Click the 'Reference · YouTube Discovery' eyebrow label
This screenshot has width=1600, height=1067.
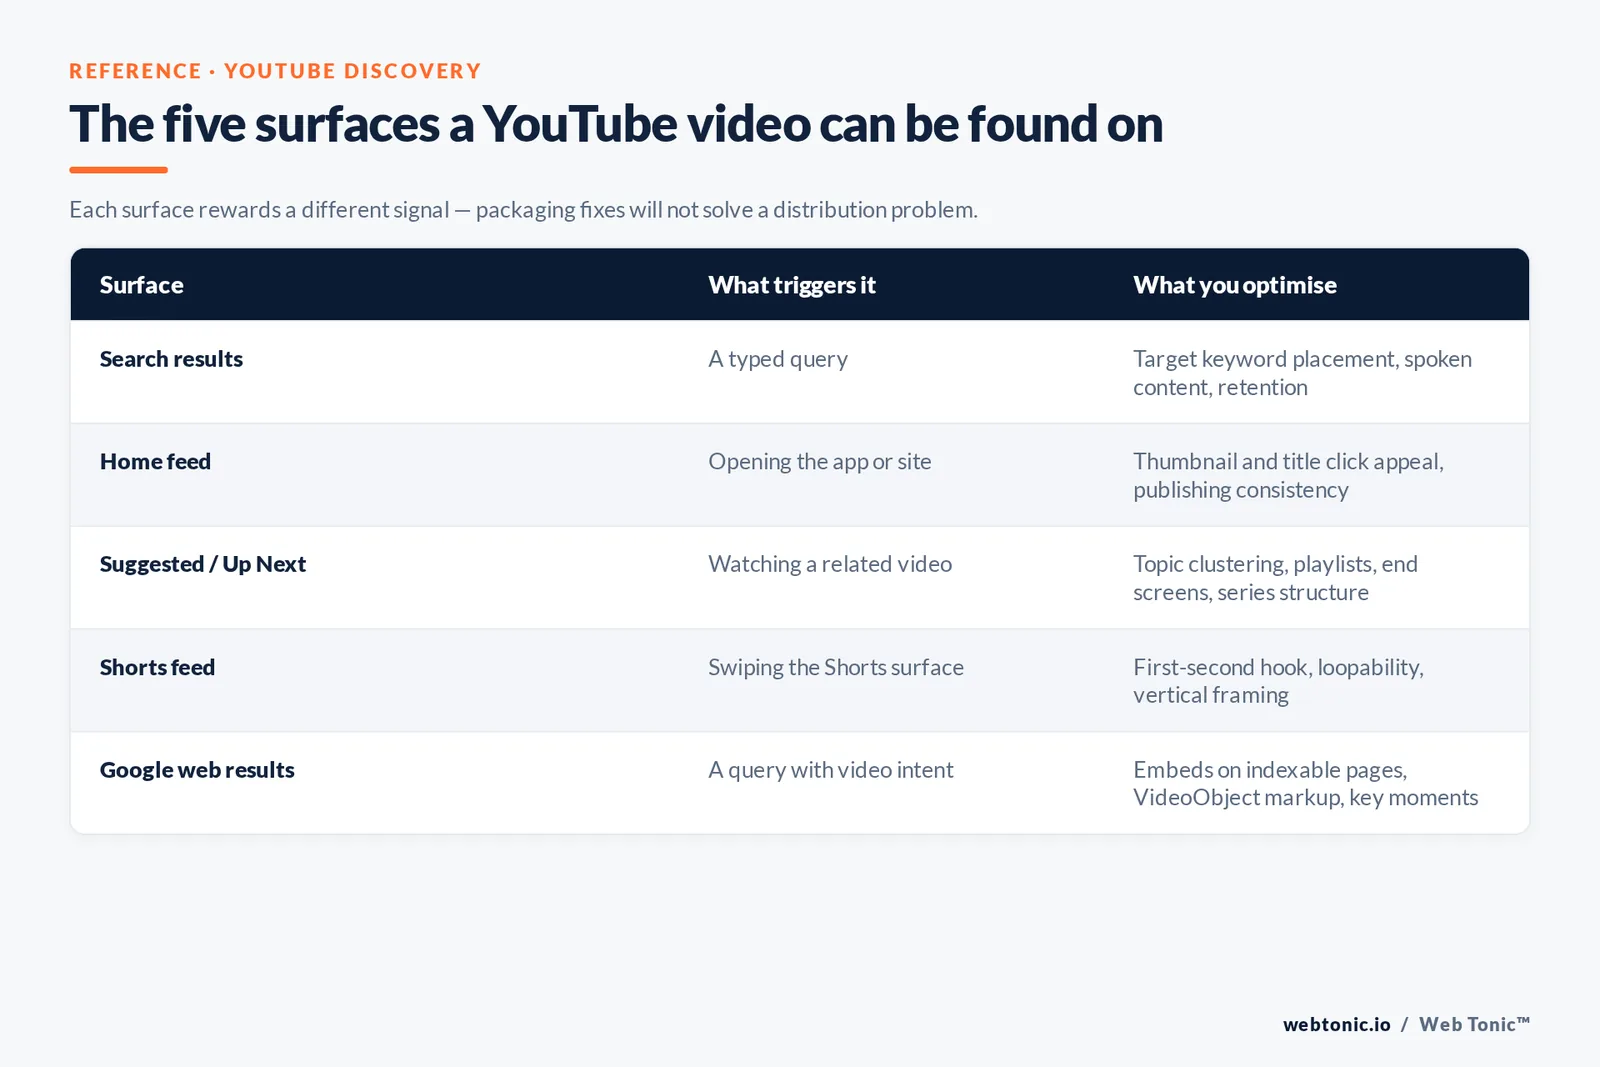click(x=275, y=71)
